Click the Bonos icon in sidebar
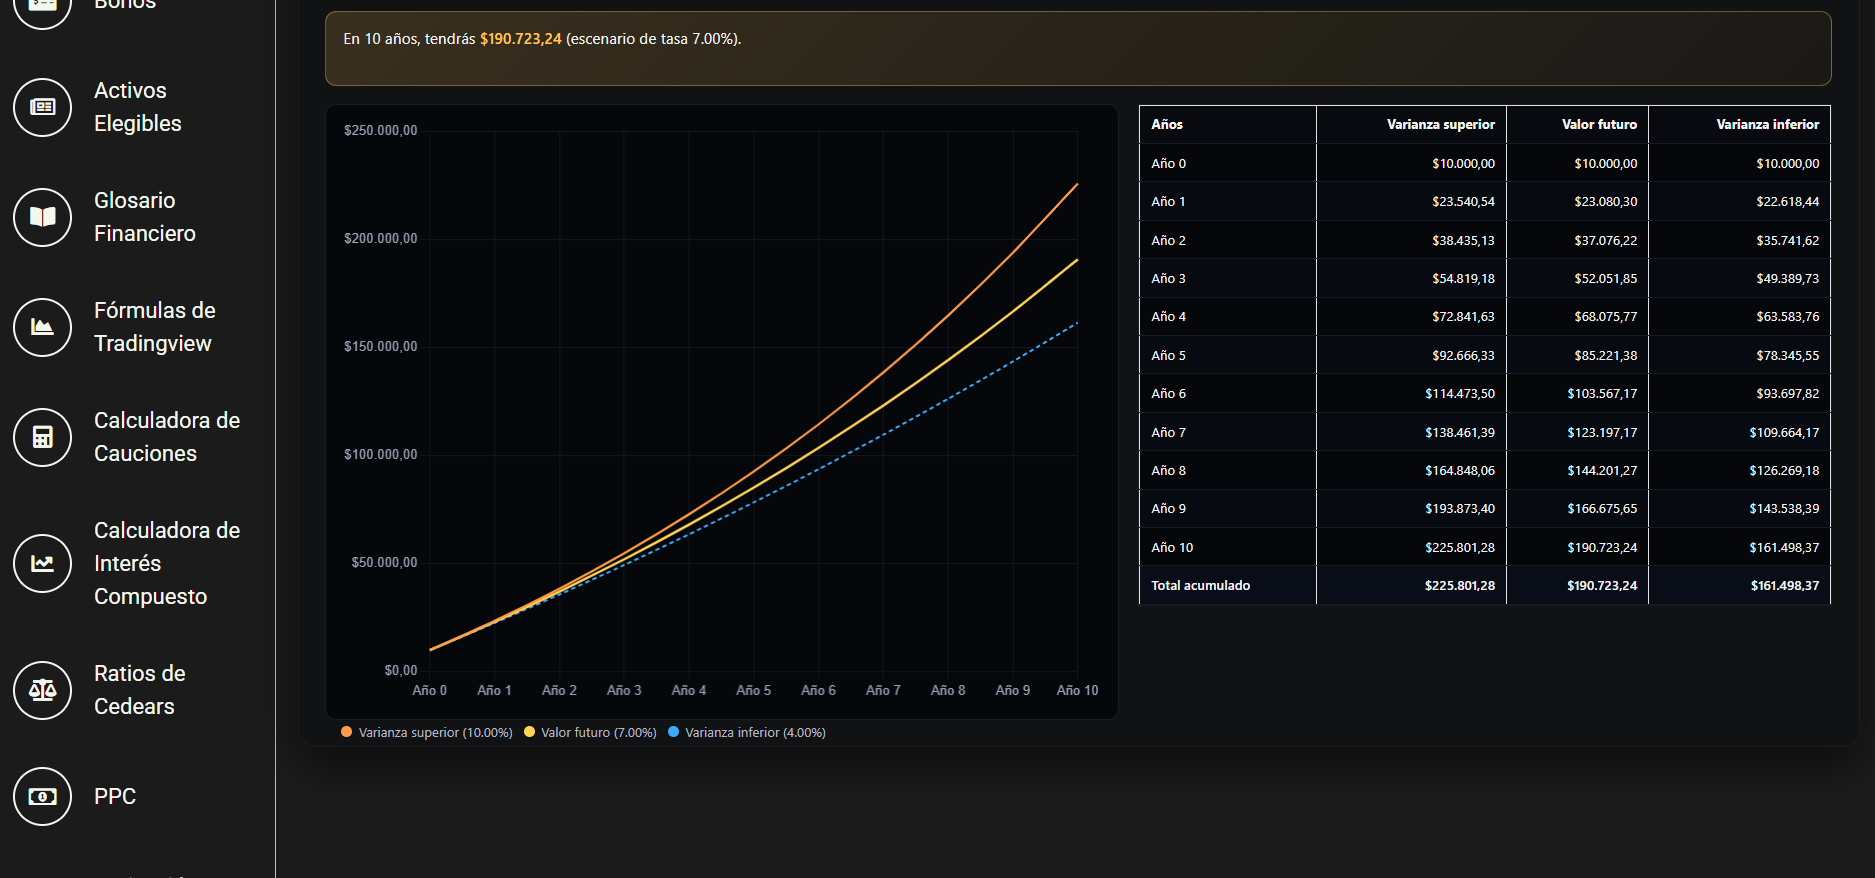Viewport: 1875px width, 878px height. (42, 6)
